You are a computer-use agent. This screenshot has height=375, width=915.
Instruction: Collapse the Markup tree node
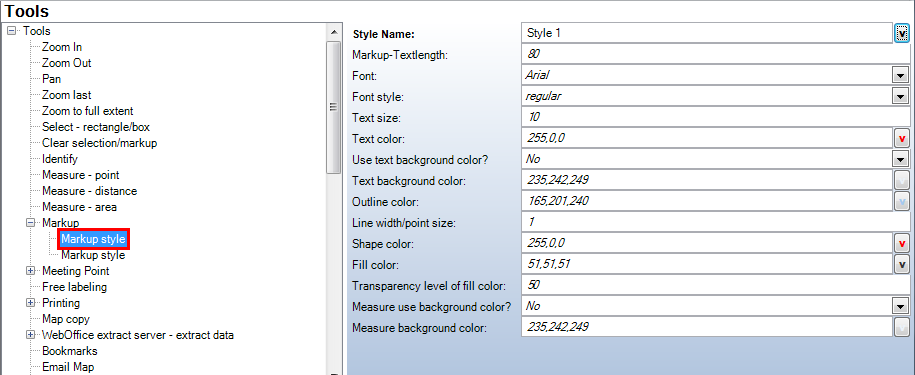[30, 223]
